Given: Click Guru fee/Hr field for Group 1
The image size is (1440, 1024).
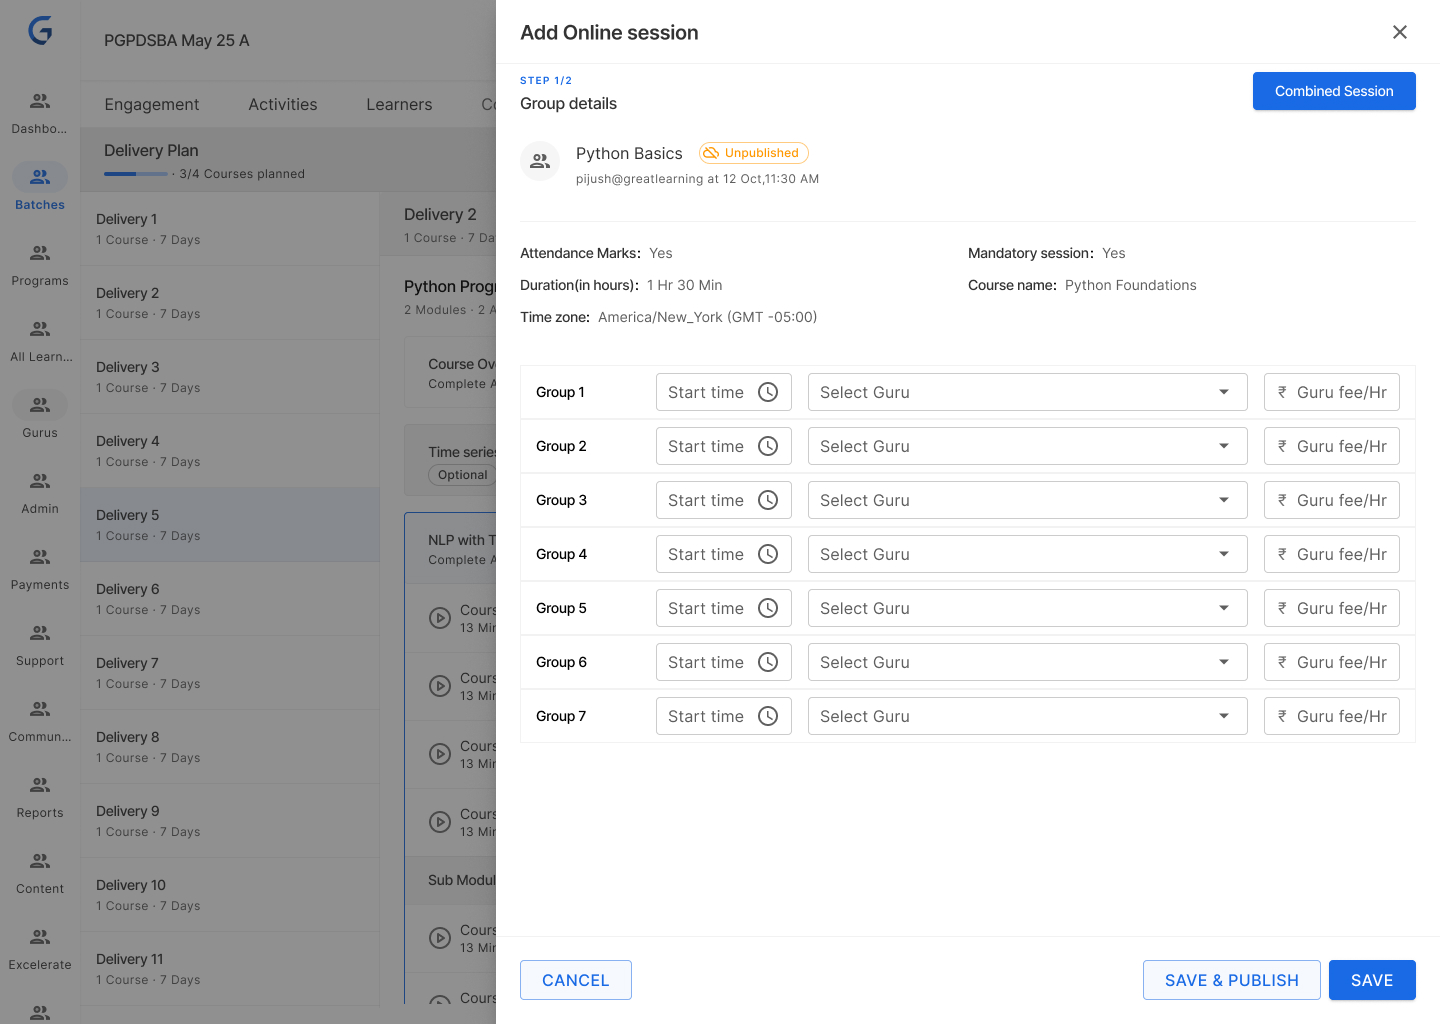Looking at the screenshot, I should pyautogui.click(x=1332, y=392).
